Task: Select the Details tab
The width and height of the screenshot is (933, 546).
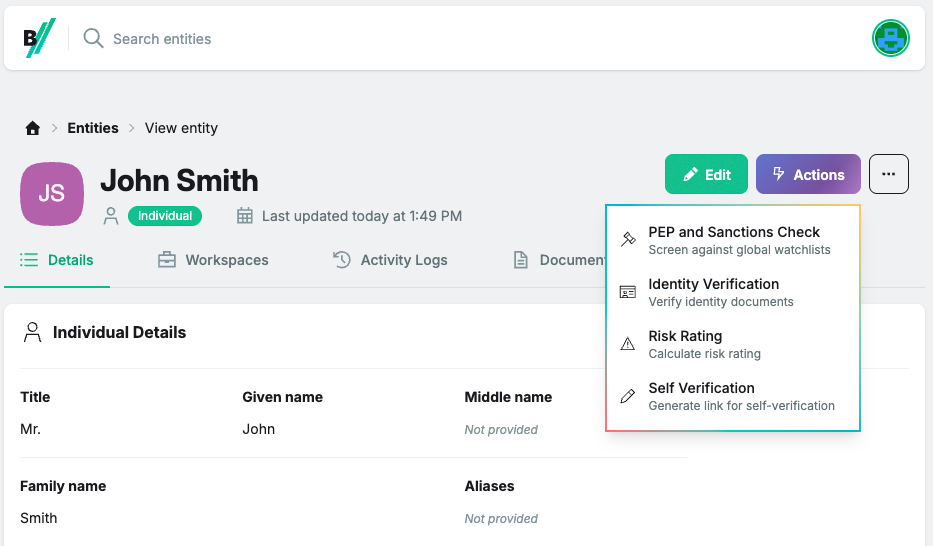Action: 57,260
